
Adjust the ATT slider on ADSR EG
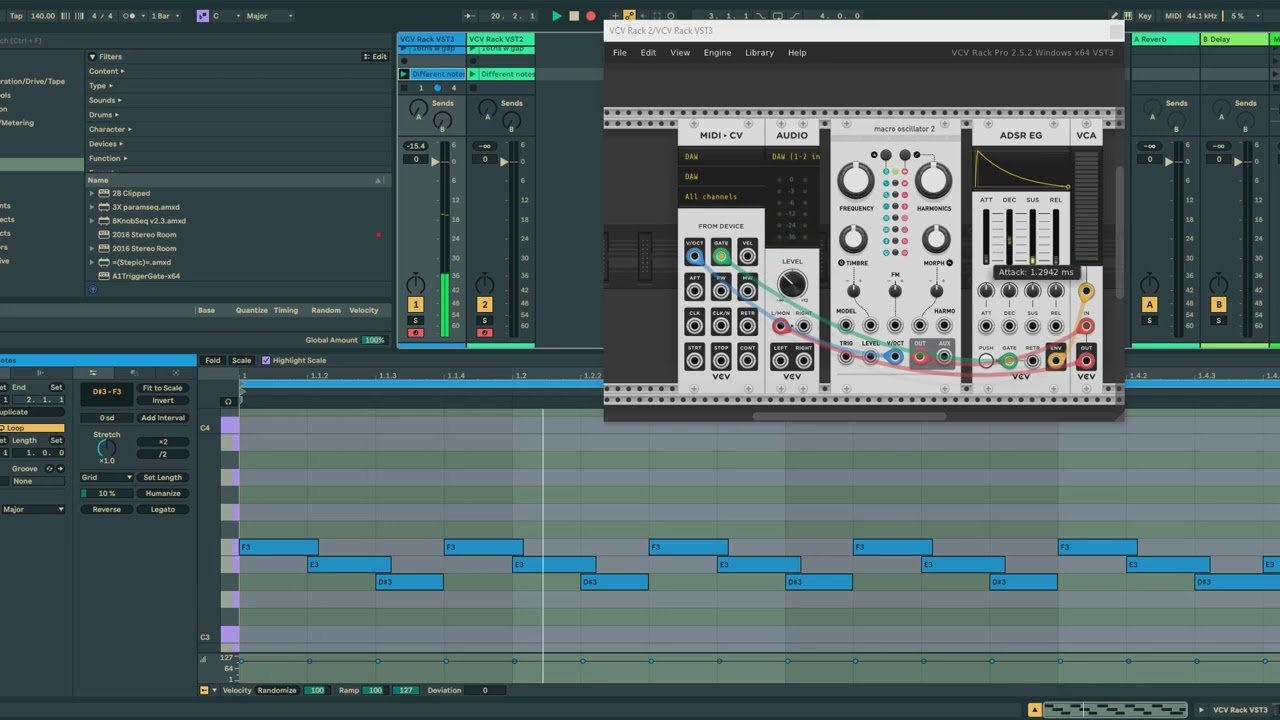coord(986,237)
